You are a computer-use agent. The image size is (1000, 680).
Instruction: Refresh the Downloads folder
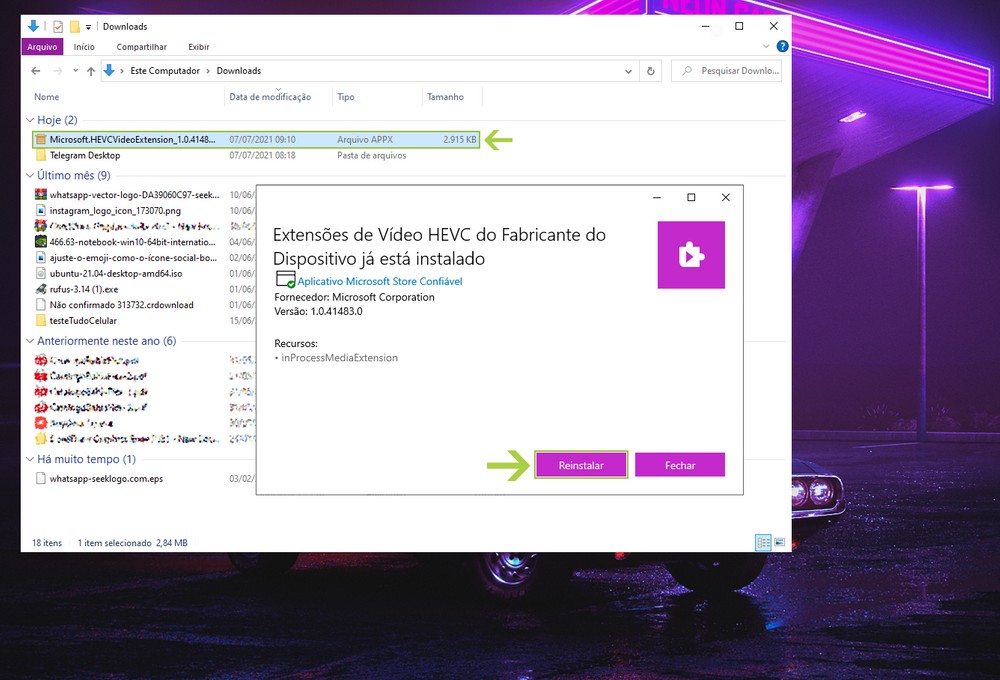pyautogui.click(x=651, y=71)
